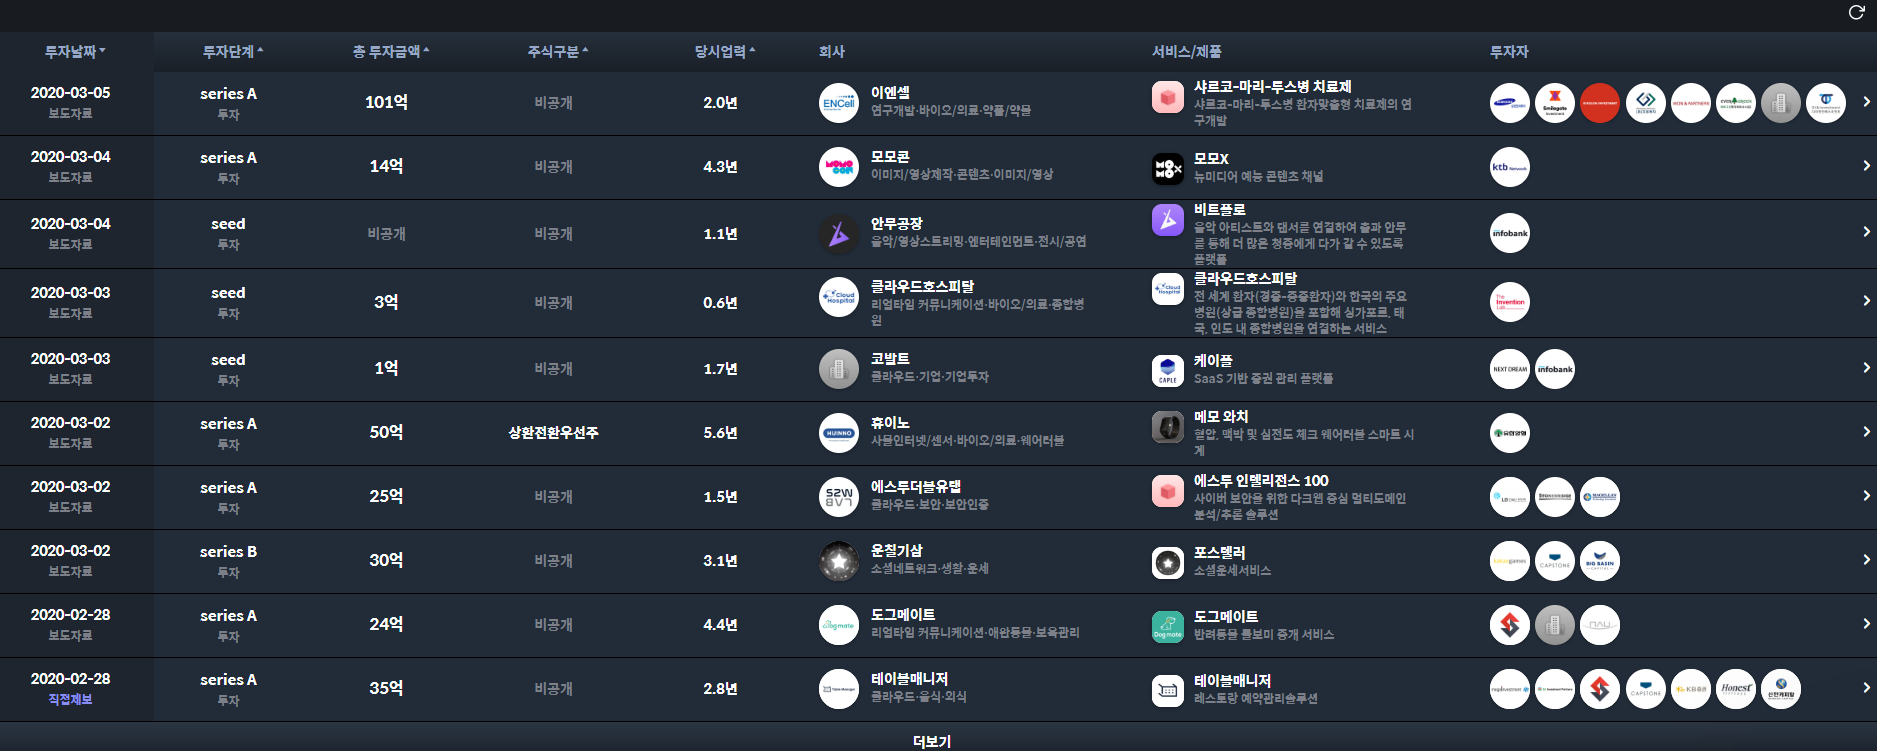
Task: Expand the 안무공장 row chevron
Action: [x=1866, y=232]
